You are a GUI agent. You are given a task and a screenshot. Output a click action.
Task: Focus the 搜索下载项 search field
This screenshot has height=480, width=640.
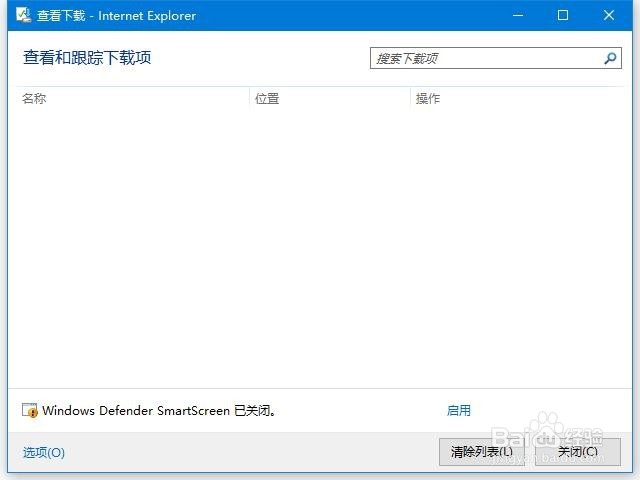click(x=496, y=58)
